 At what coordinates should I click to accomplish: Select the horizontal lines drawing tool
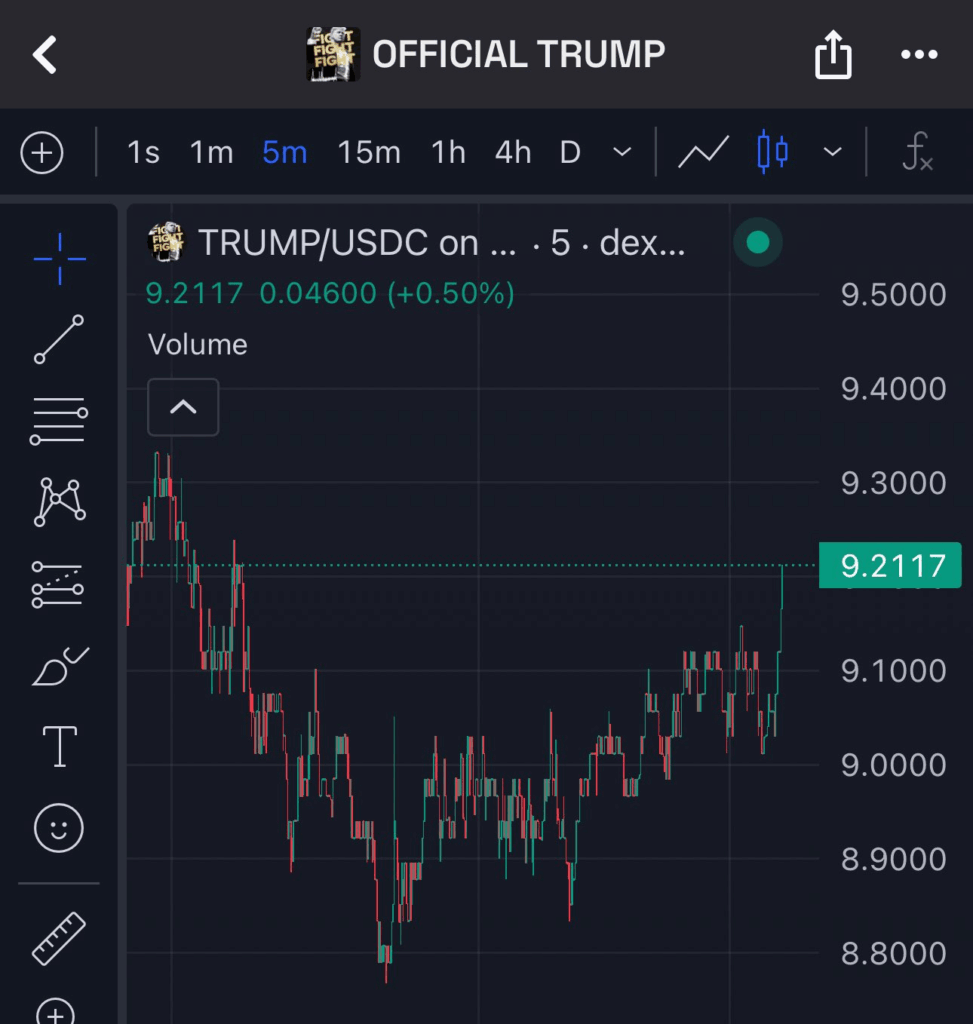(59, 421)
